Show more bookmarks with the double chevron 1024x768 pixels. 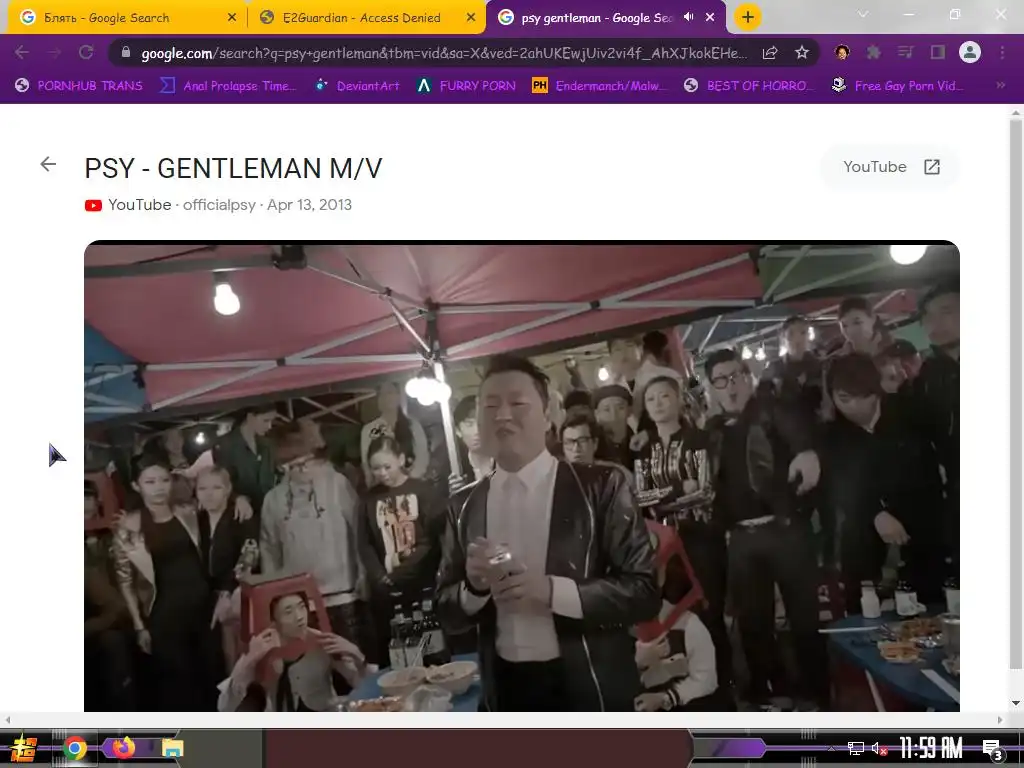tap(1000, 85)
